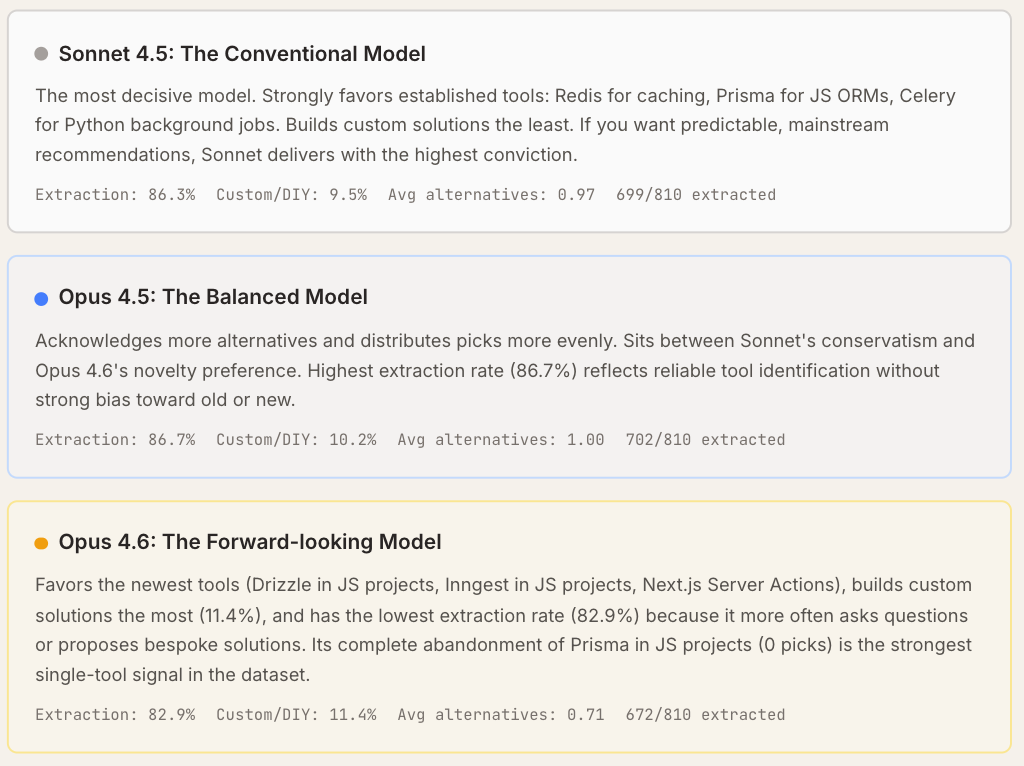The image size is (1024, 766).
Task: Click the orange dot beside Opus 4.6
Action: 41,543
